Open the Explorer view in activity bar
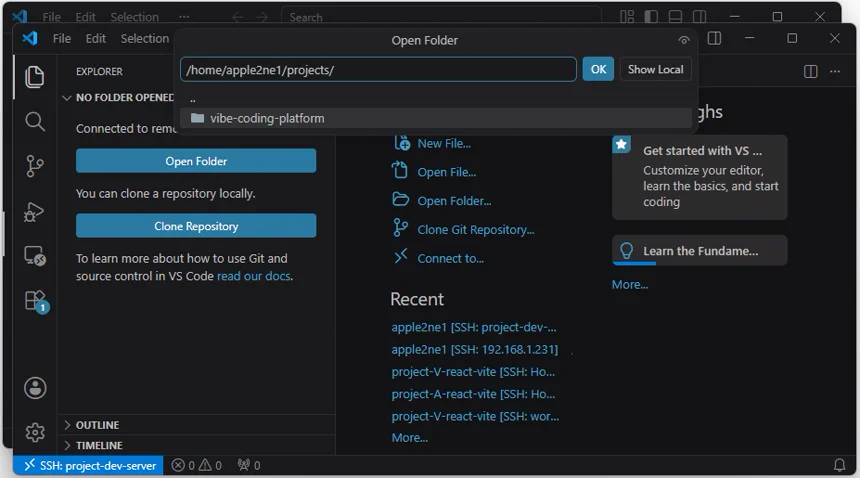The width and height of the screenshot is (860, 478). tap(35, 77)
